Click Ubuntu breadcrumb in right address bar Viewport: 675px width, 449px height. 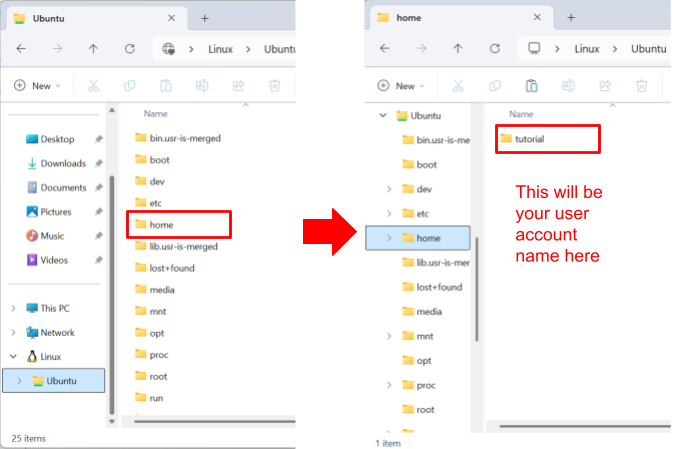coord(649,49)
